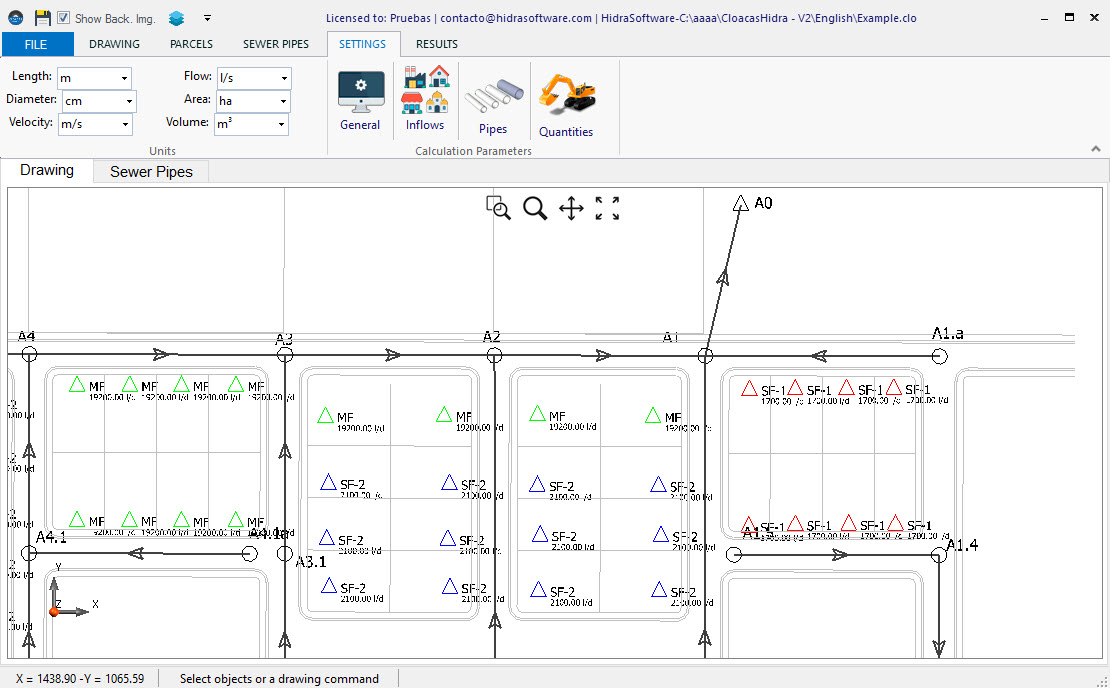
Task: Select the Zoom tool on the canvas toolbar
Action: click(x=535, y=208)
